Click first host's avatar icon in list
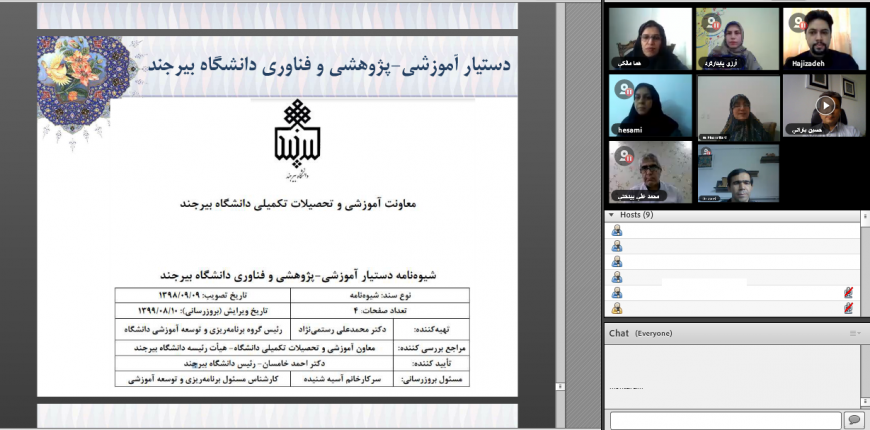Screen dimensions: 870x430 tap(617, 230)
